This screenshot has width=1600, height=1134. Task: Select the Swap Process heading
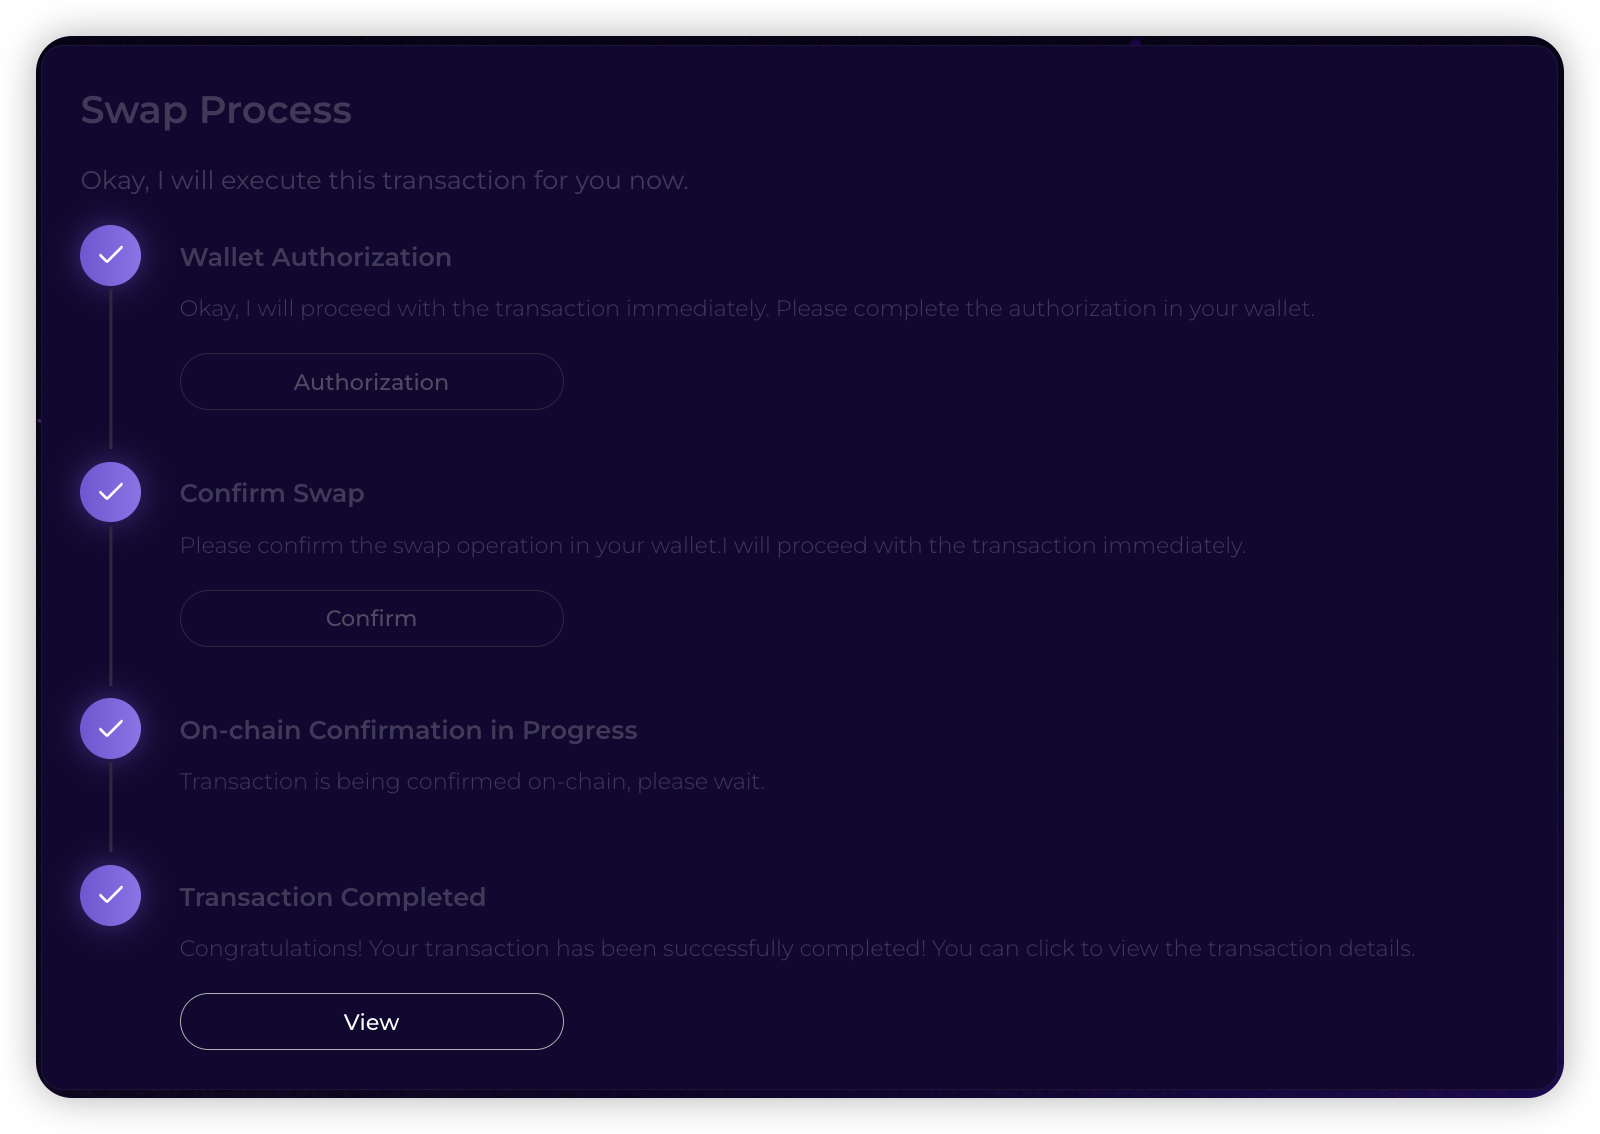pyautogui.click(x=216, y=111)
